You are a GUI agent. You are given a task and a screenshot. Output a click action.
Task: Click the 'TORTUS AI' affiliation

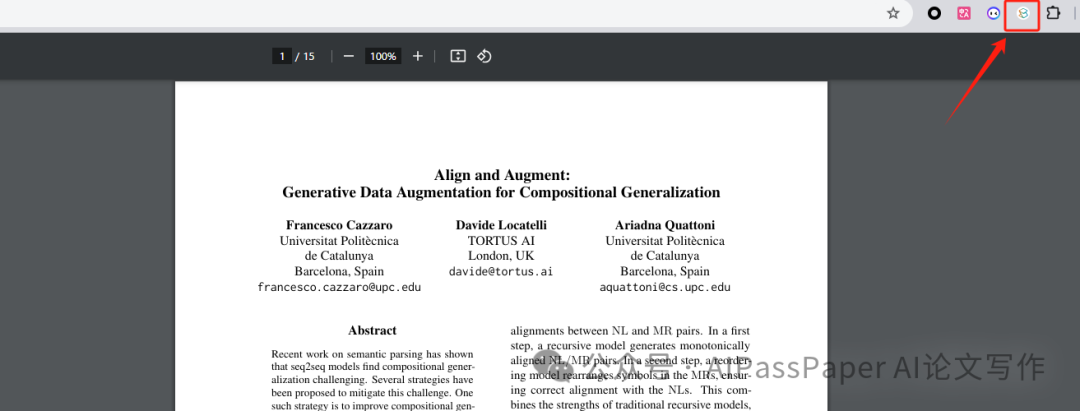[501, 241]
